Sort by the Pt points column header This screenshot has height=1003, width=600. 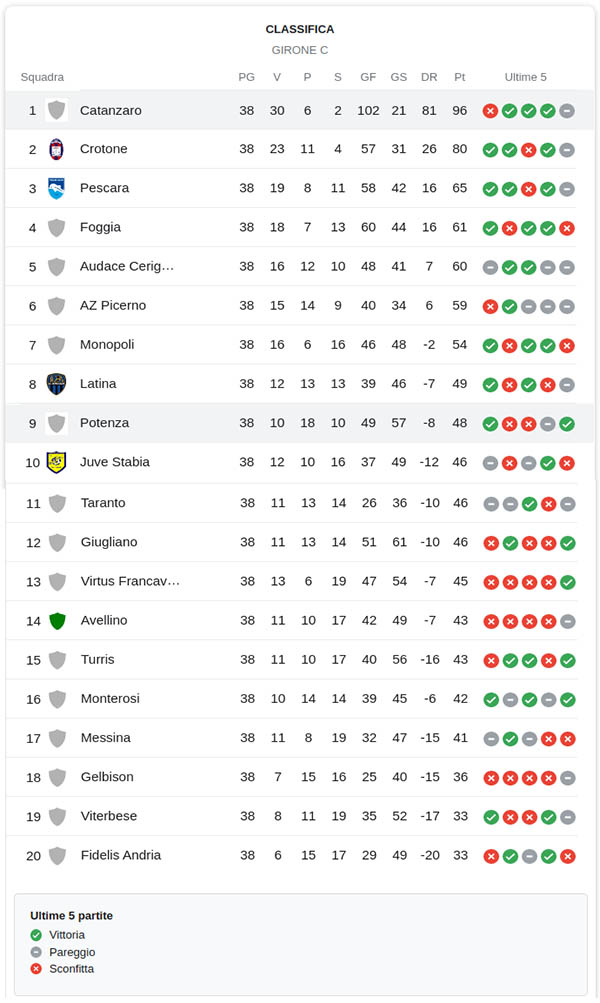[x=460, y=77]
